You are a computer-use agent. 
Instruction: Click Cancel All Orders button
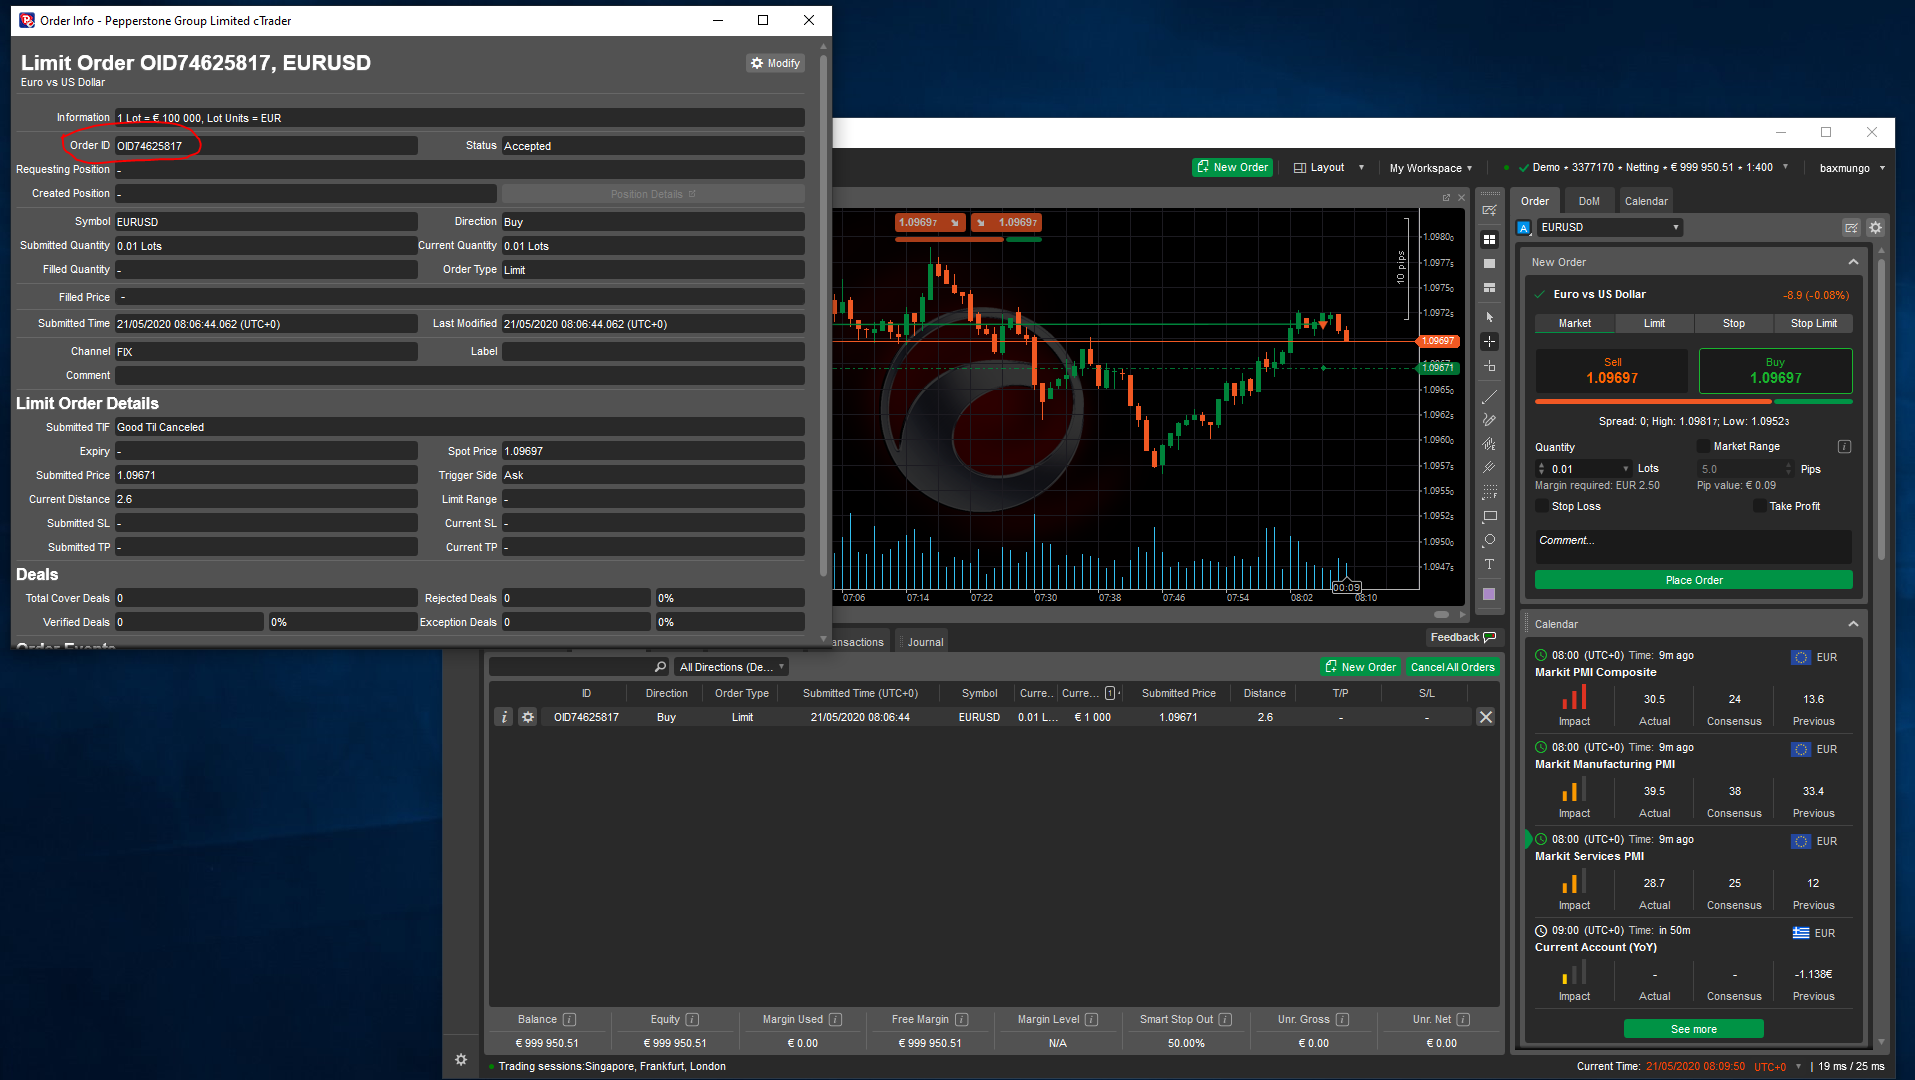point(1452,667)
